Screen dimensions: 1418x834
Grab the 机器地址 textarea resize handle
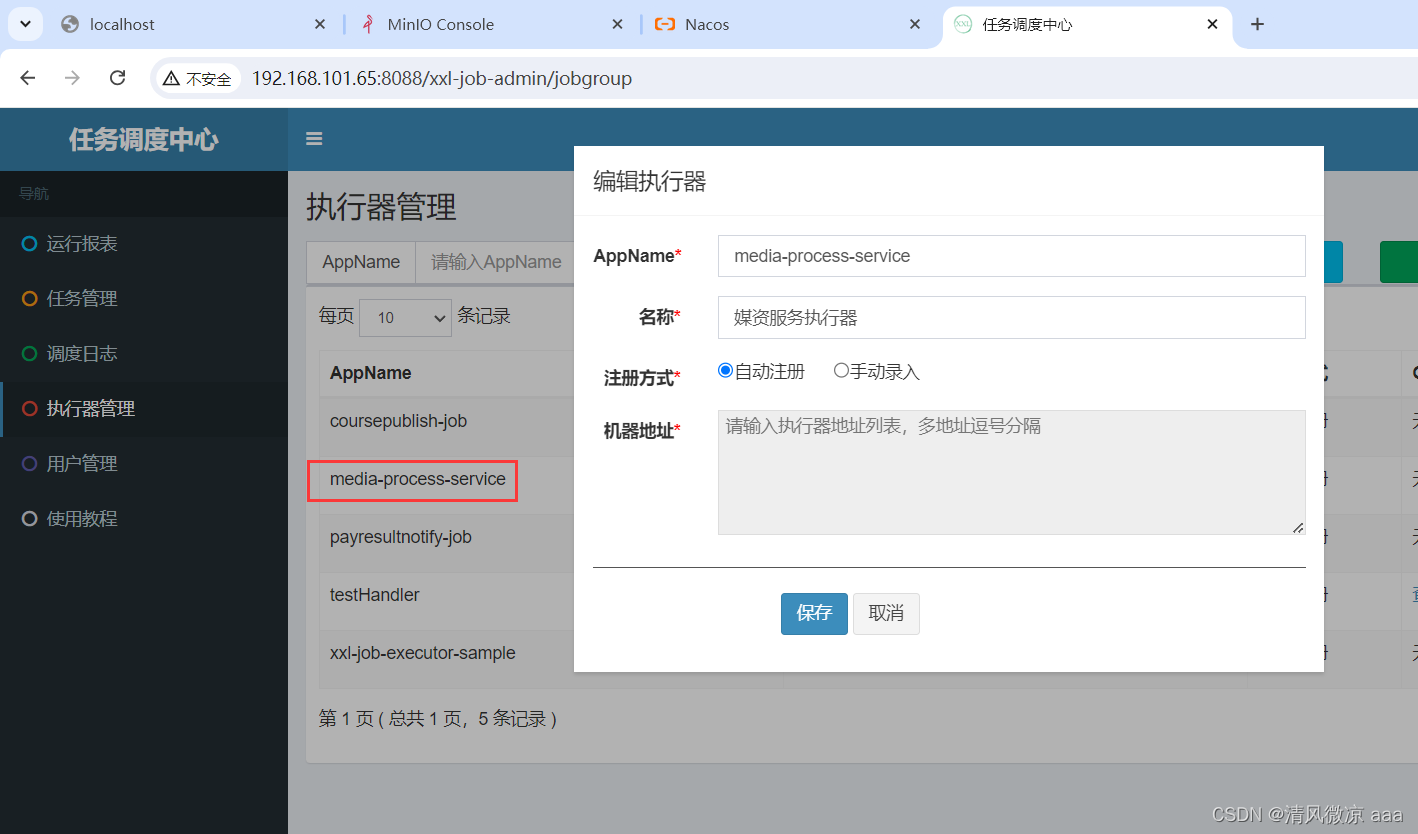pyautogui.click(x=1298, y=527)
